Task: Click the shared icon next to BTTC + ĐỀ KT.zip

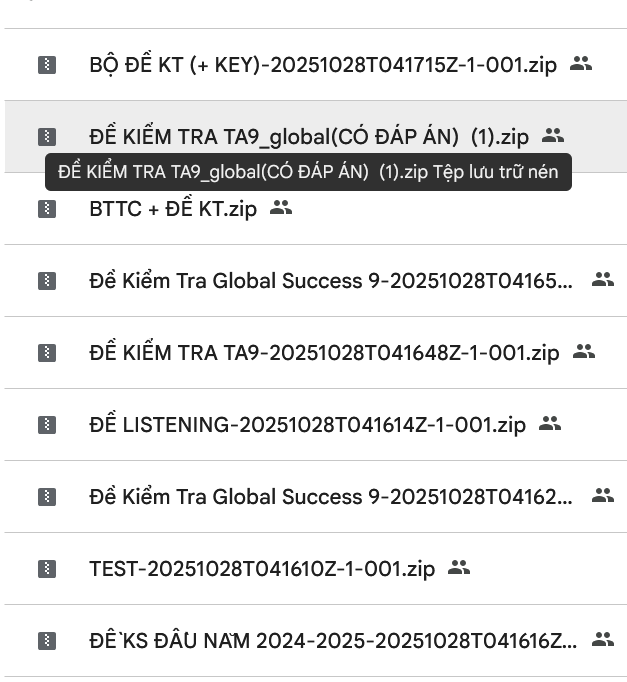Action: click(x=281, y=208)
